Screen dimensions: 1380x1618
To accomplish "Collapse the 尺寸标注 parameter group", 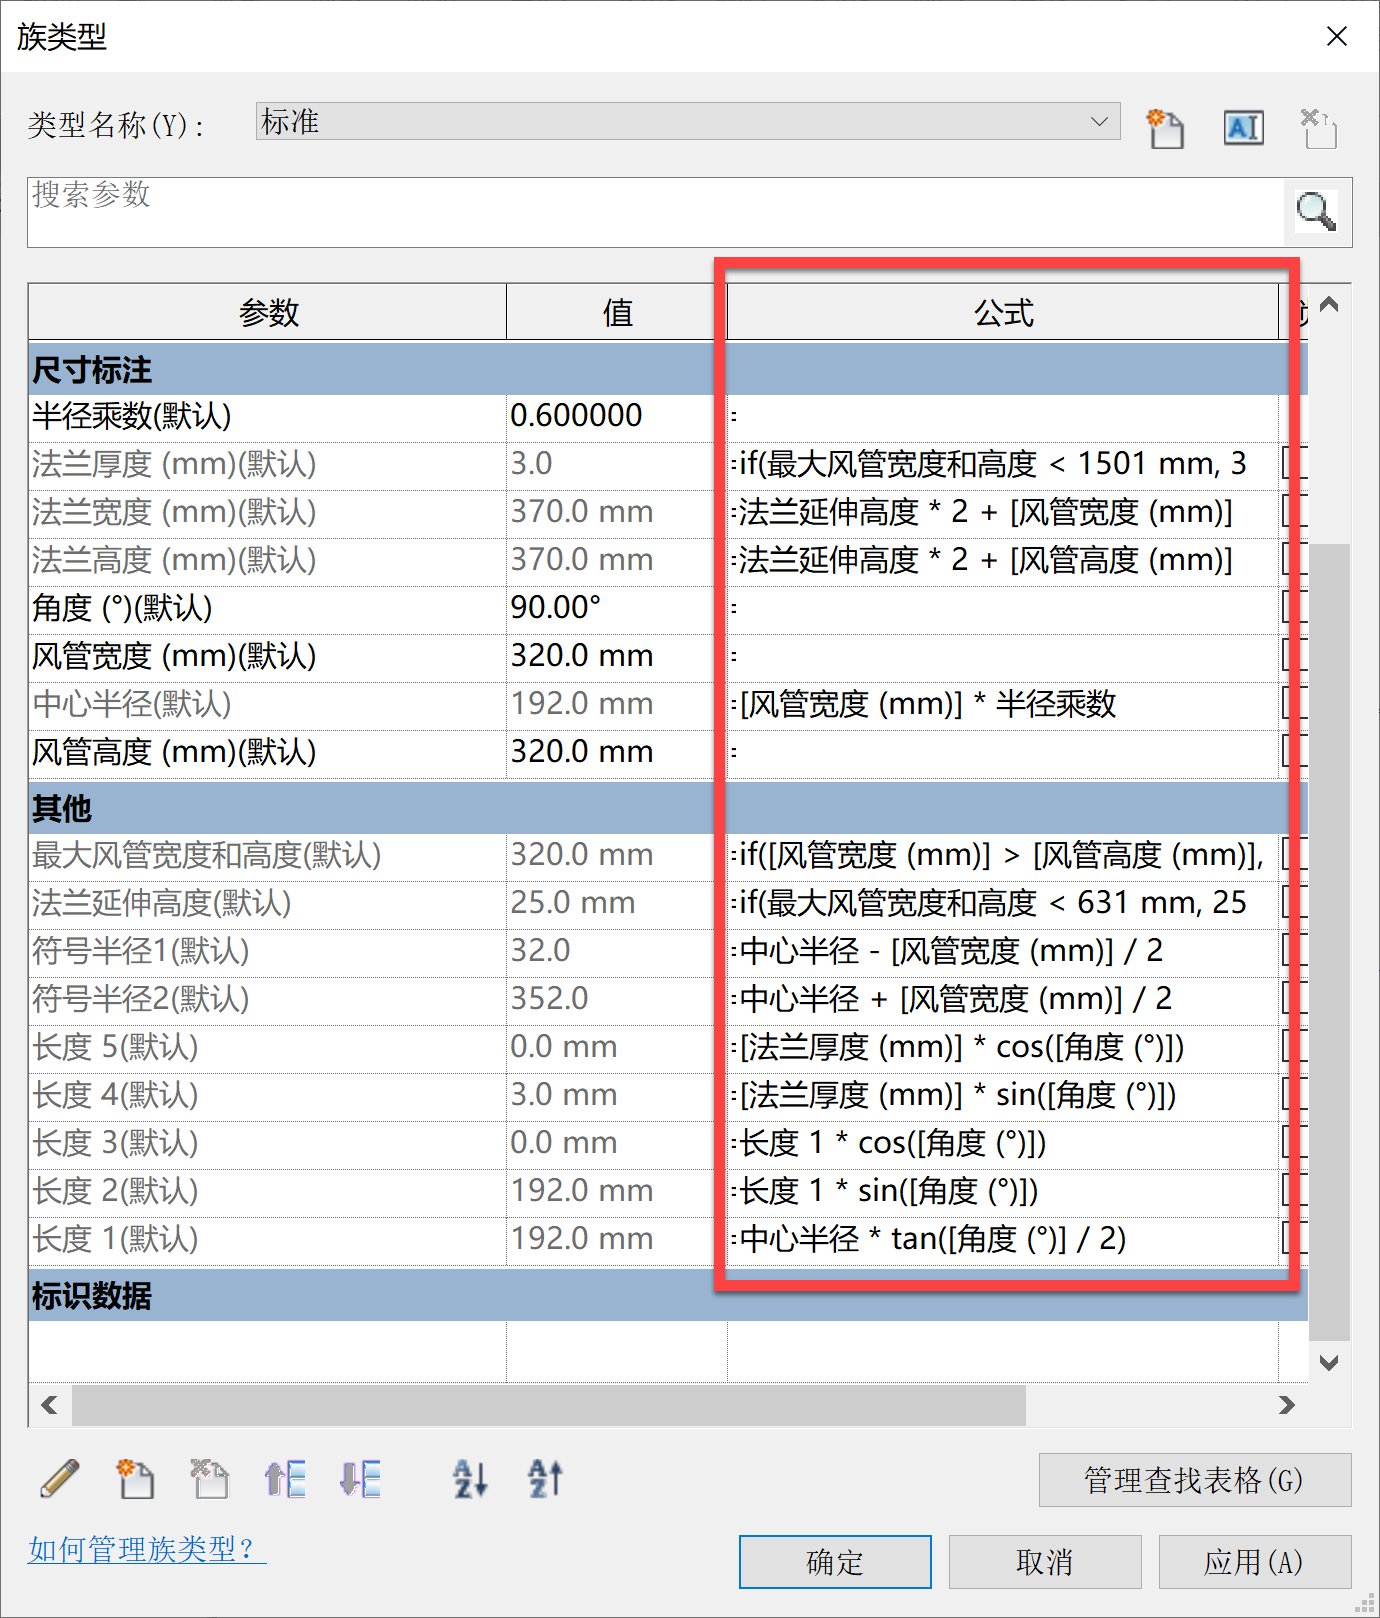I will pos(92,370).
